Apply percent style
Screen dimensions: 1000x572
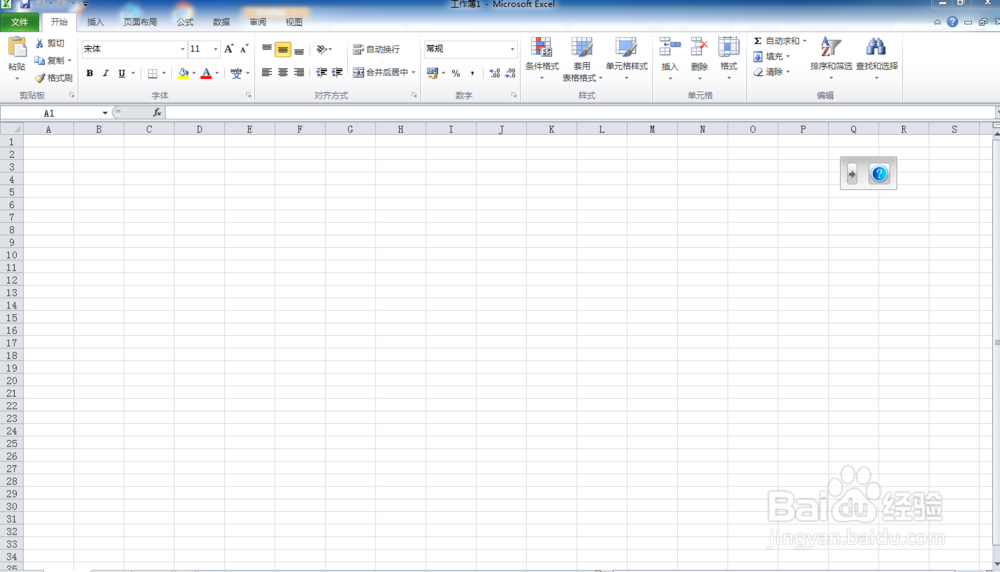tap(455, 73)
